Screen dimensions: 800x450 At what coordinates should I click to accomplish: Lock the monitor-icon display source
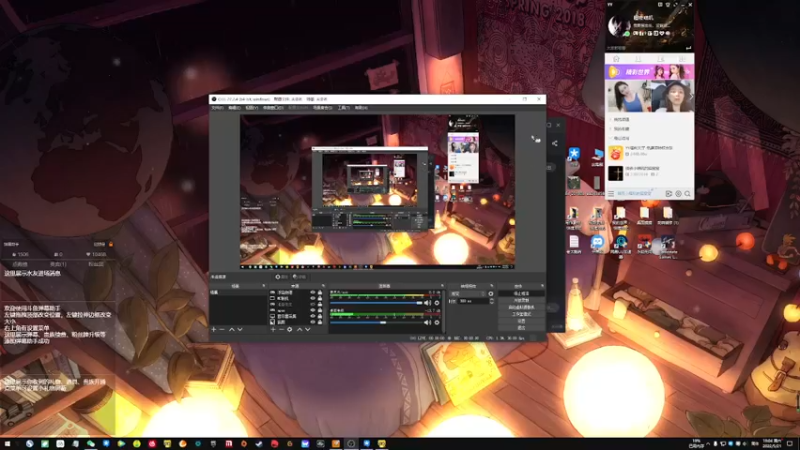click(320, 316)
